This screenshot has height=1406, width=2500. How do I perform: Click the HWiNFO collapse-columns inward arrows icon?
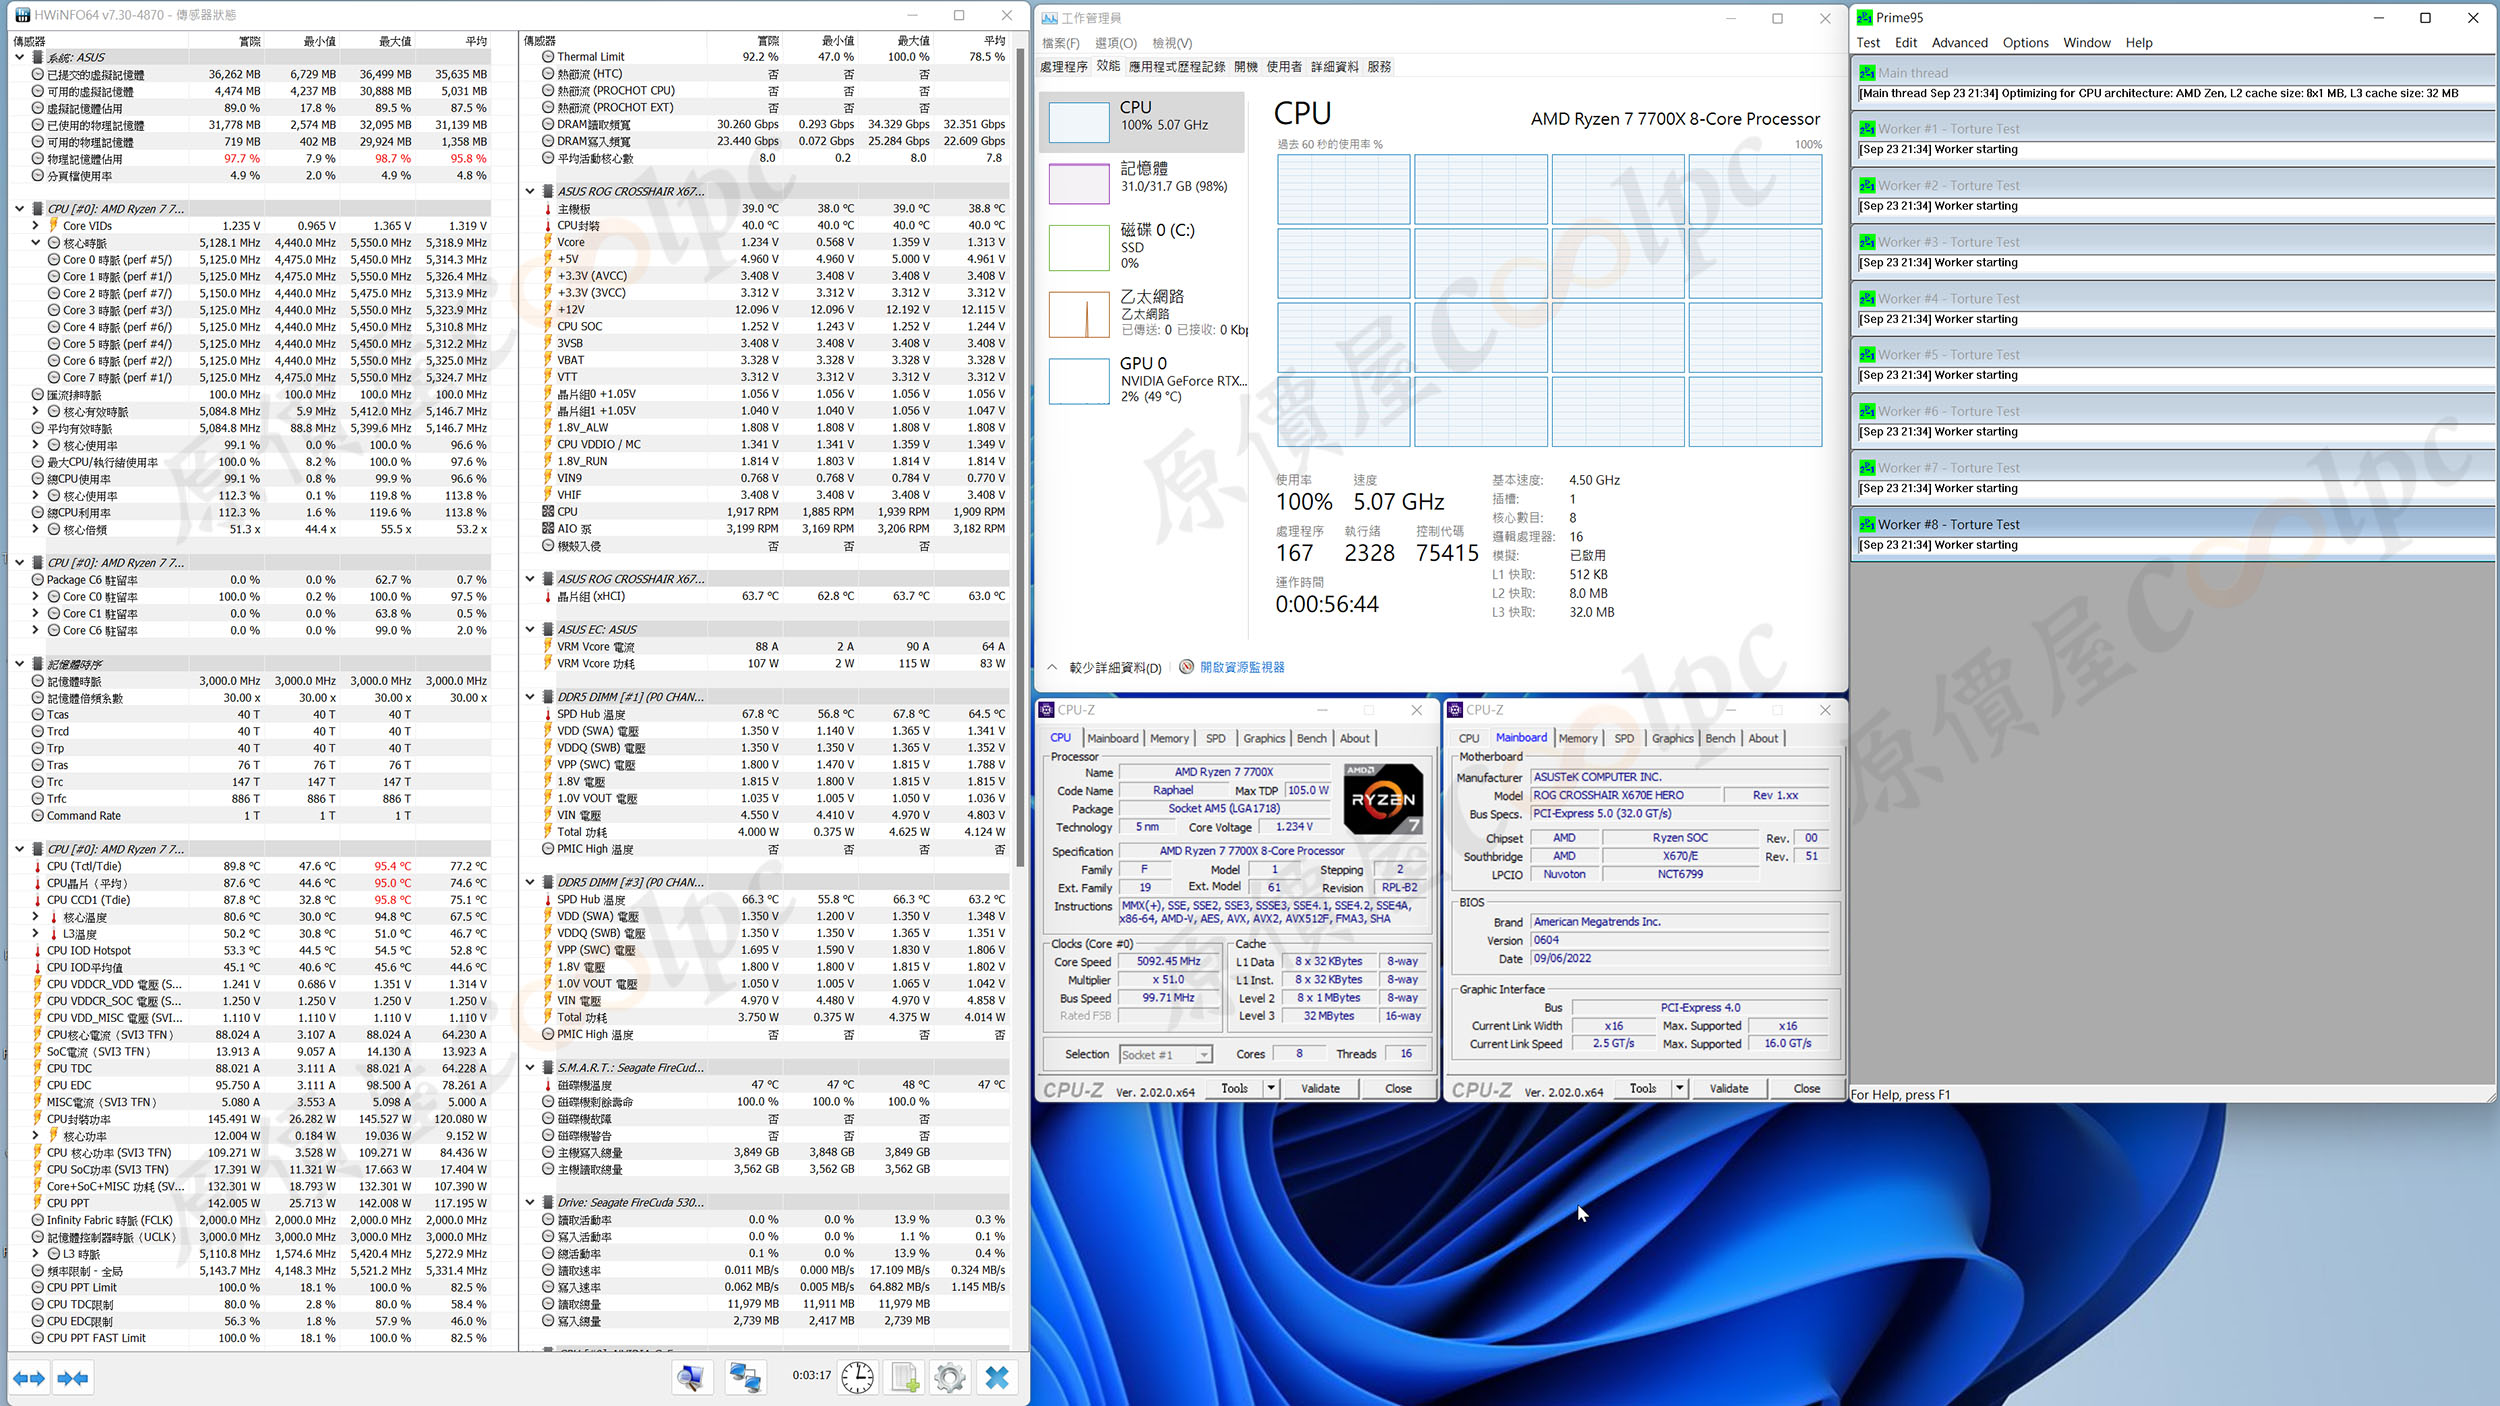[x=72, y=1378]
